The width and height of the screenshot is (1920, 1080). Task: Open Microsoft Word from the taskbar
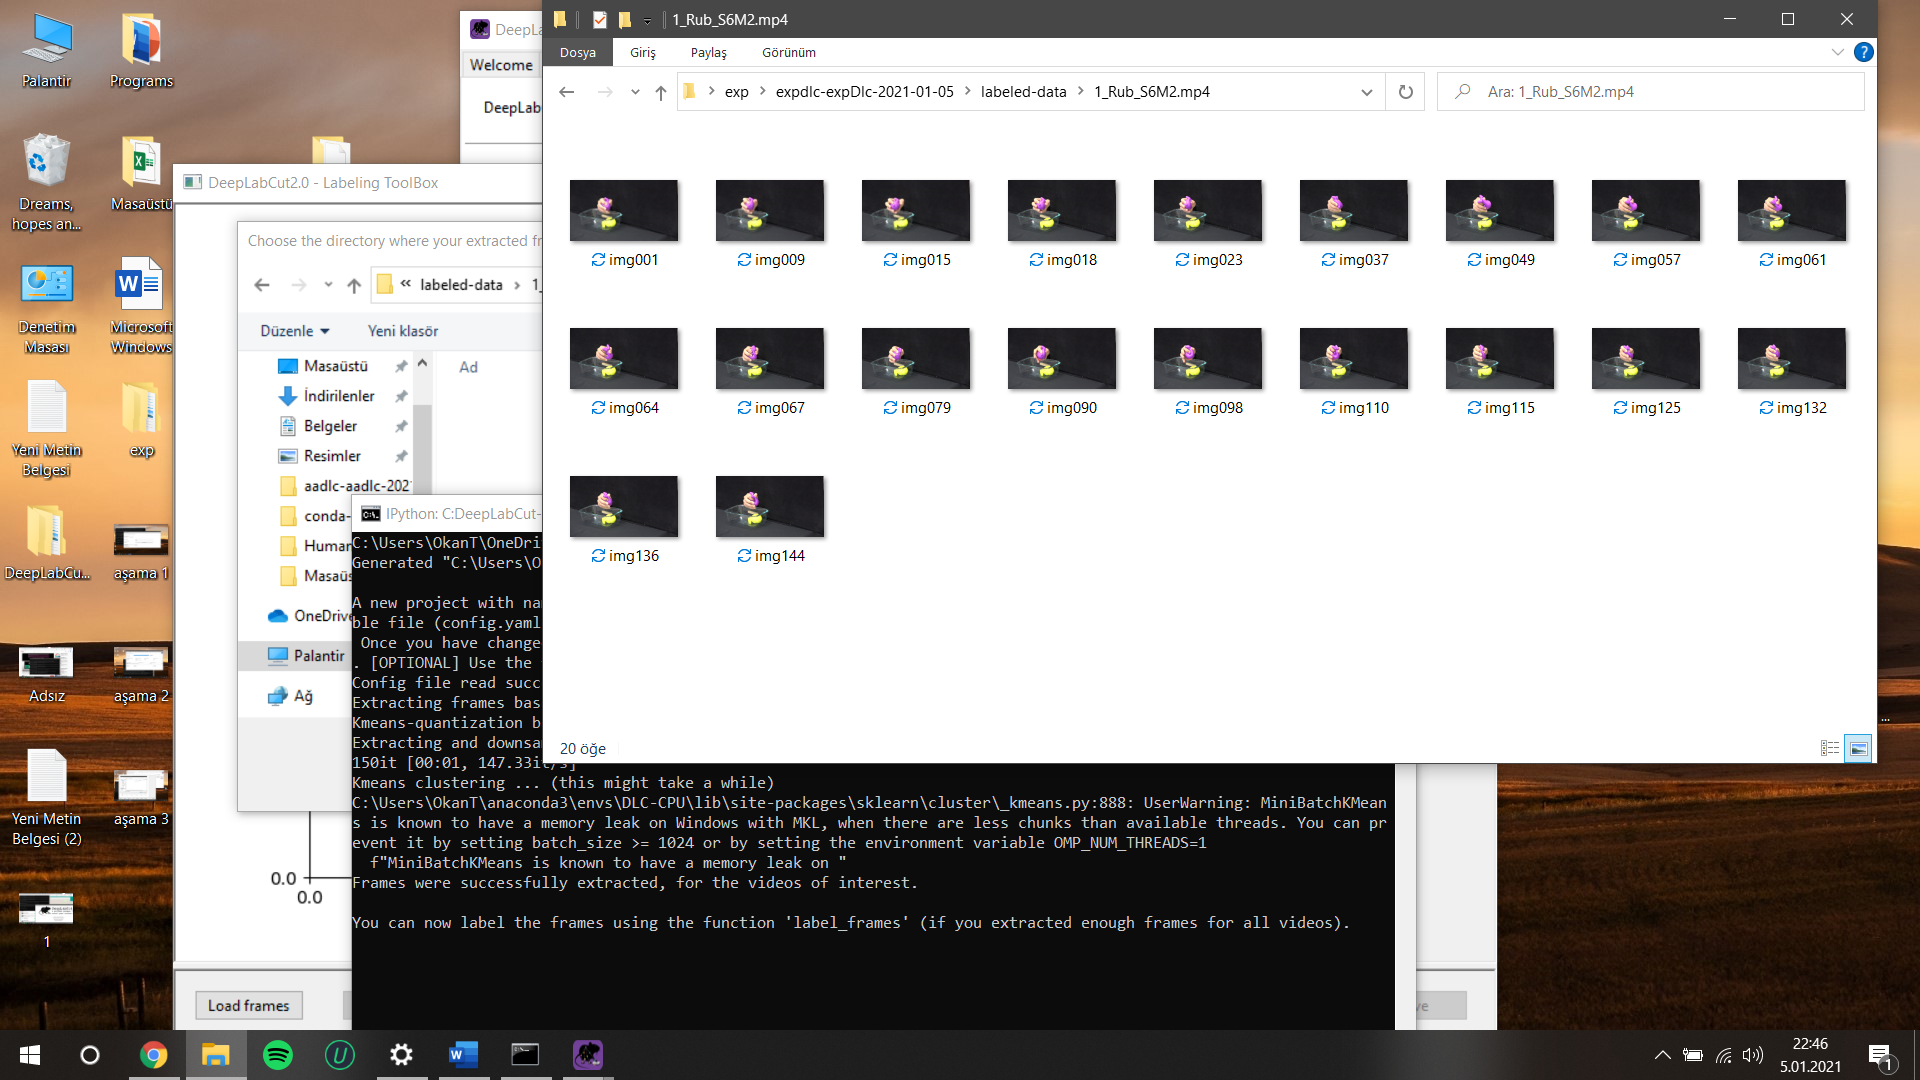[x=463, y=1055]
